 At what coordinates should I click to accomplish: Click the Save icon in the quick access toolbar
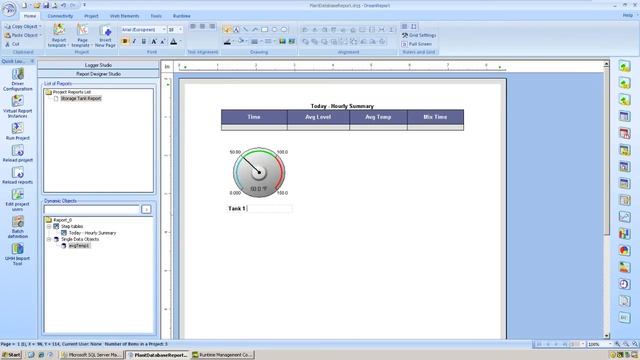[x=46, y=5]
